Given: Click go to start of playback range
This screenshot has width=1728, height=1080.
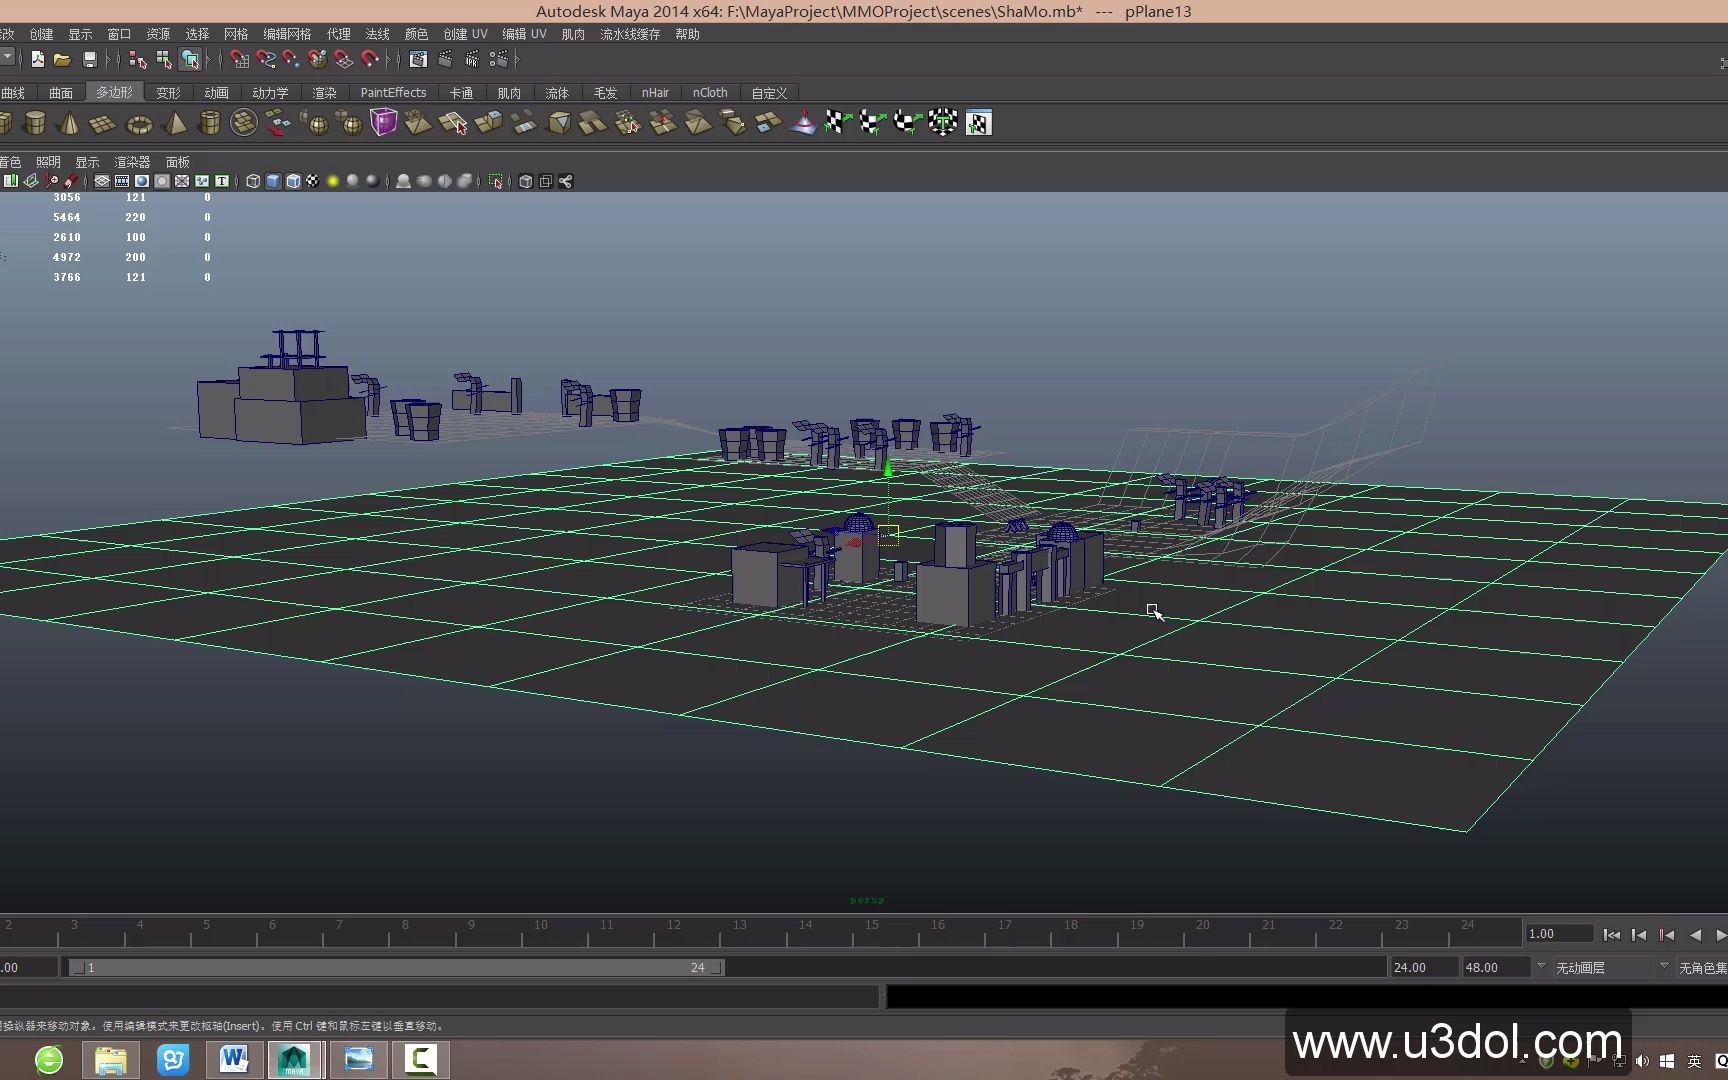Looking at the screenshot, I should (1611, 935).
